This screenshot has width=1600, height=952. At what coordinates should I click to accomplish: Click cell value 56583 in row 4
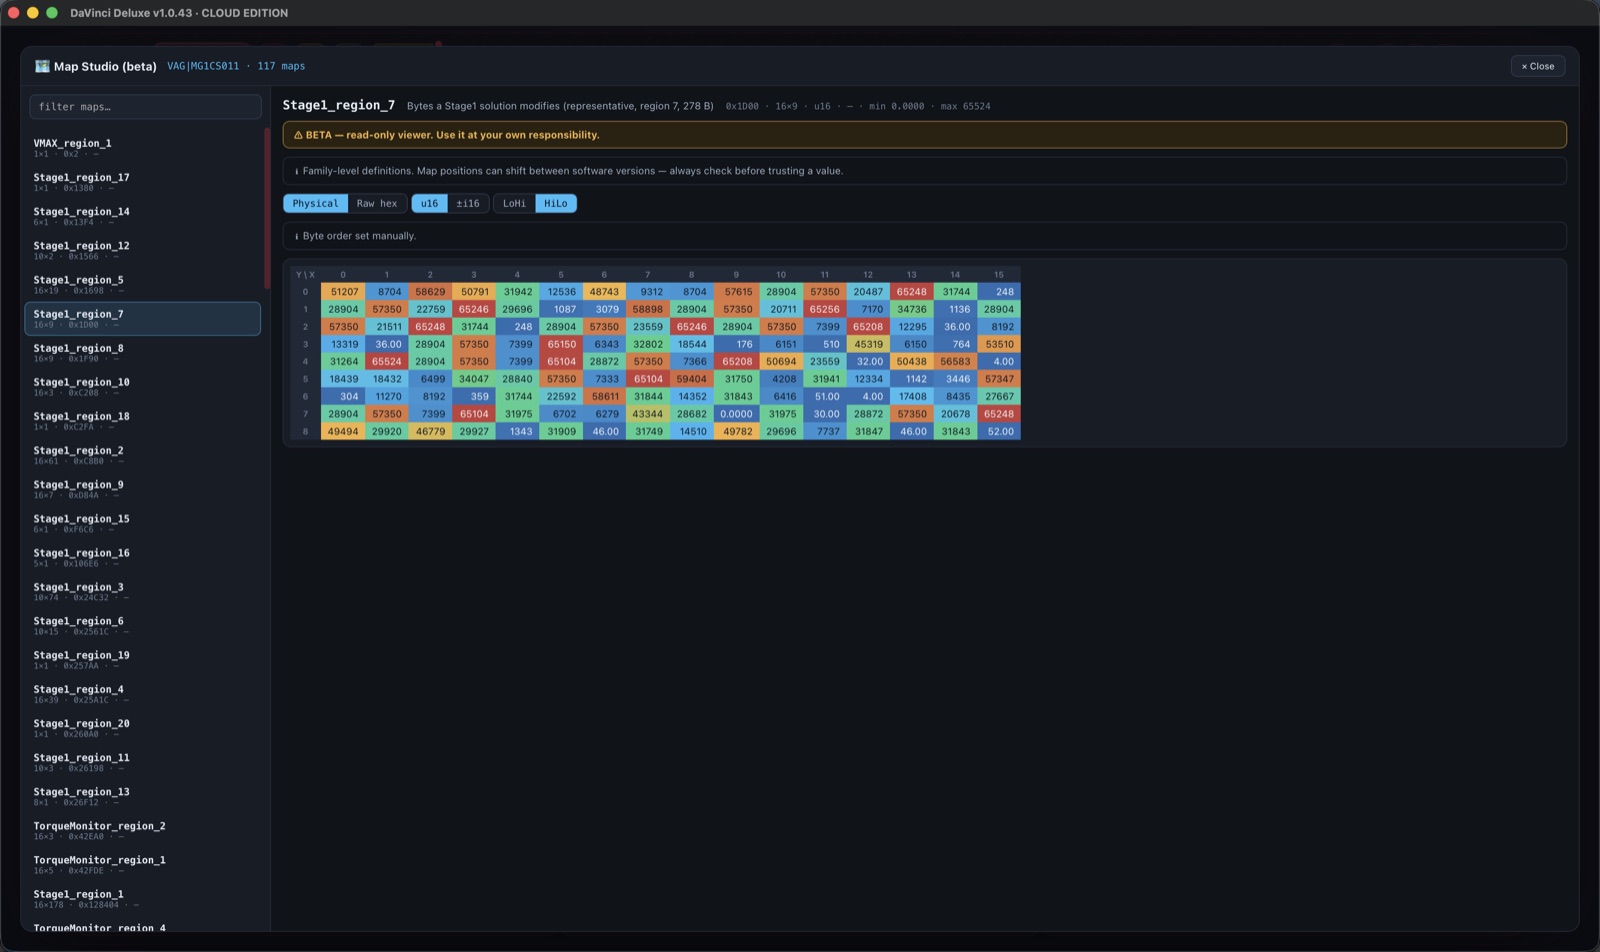click(955, 362)
